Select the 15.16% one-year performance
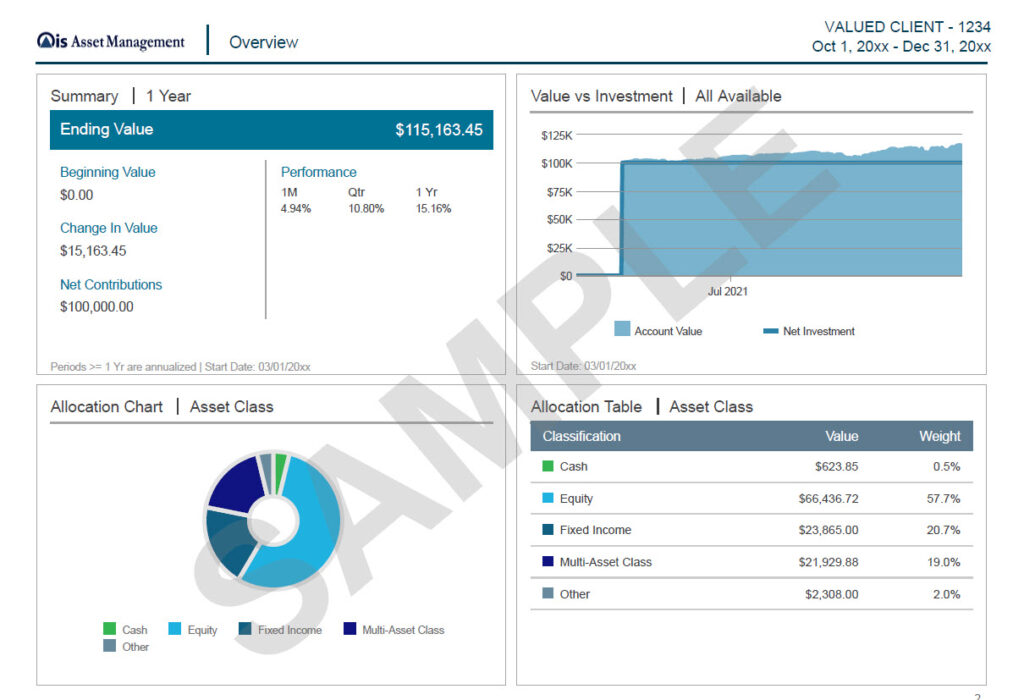The height and width of the screenshot is (700, 1024). [434, 208]
